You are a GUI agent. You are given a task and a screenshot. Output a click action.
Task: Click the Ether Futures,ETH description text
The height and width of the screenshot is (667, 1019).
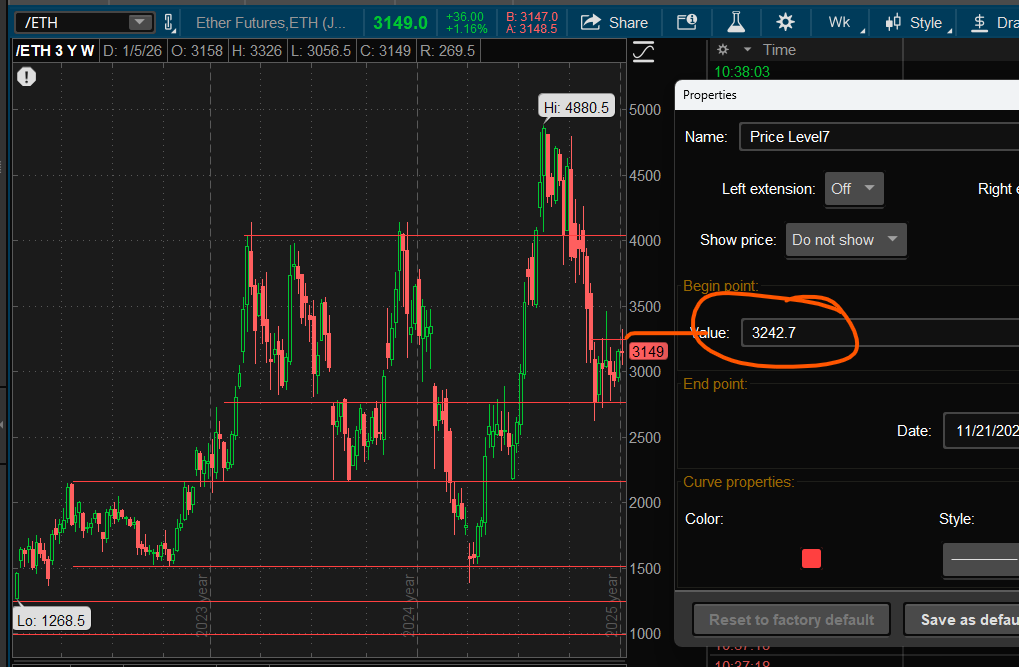pyautogui.click(x=271, y=23)
